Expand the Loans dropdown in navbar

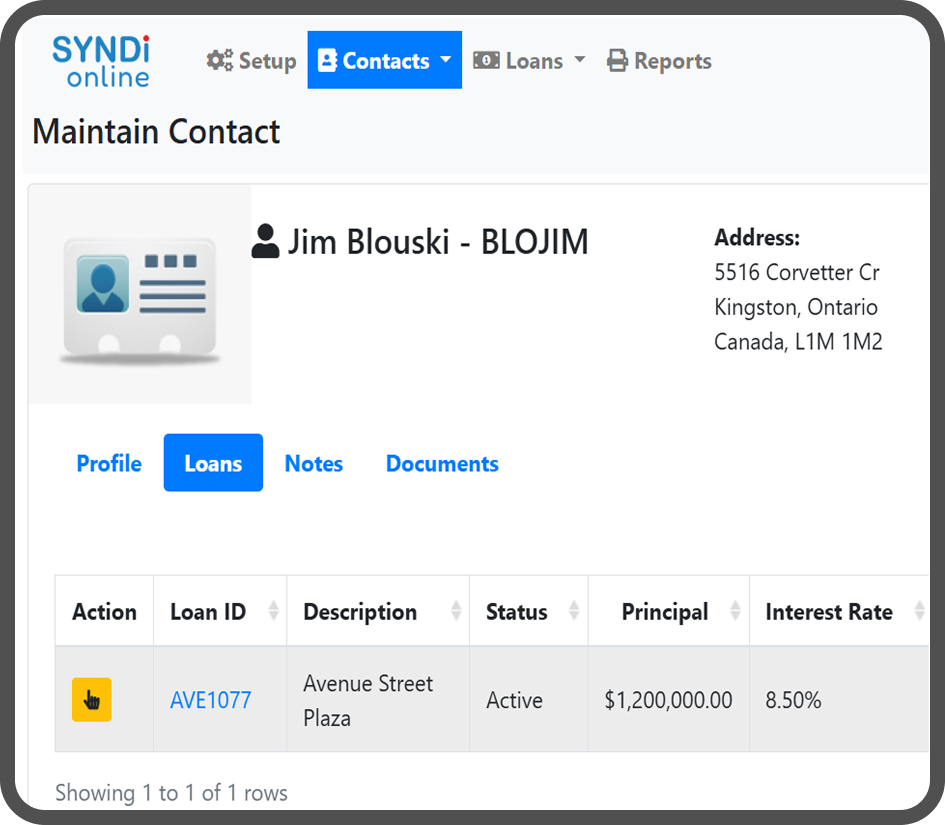pos(529,61)
